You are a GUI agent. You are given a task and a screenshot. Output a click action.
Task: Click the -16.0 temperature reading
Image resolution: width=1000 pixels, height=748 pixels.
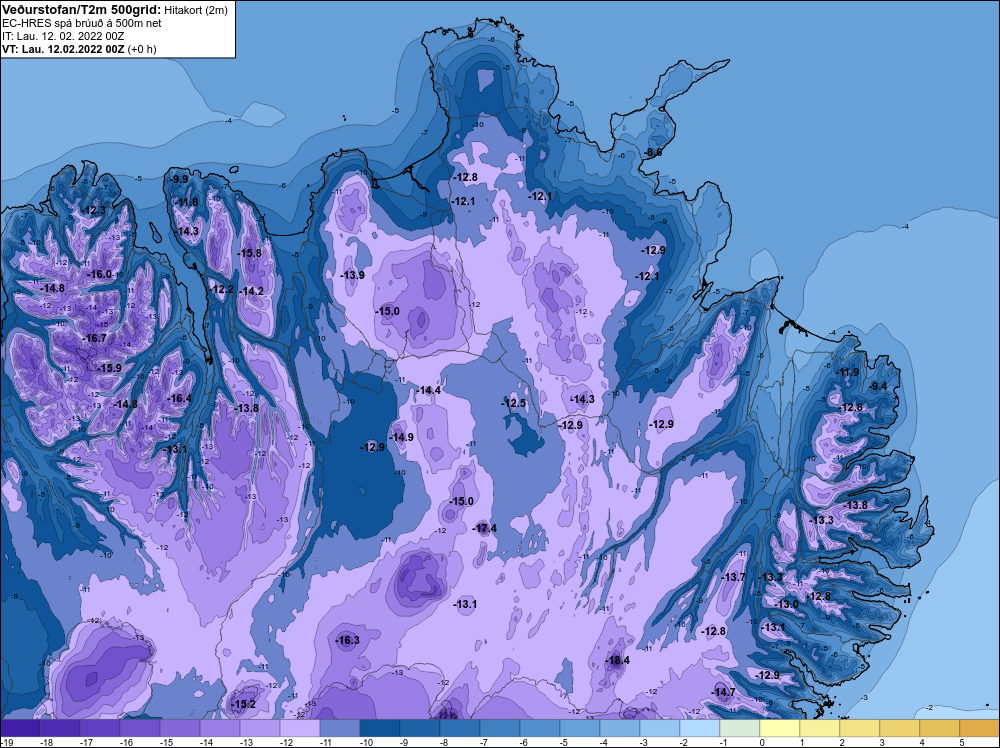click(x=99, y=274)
